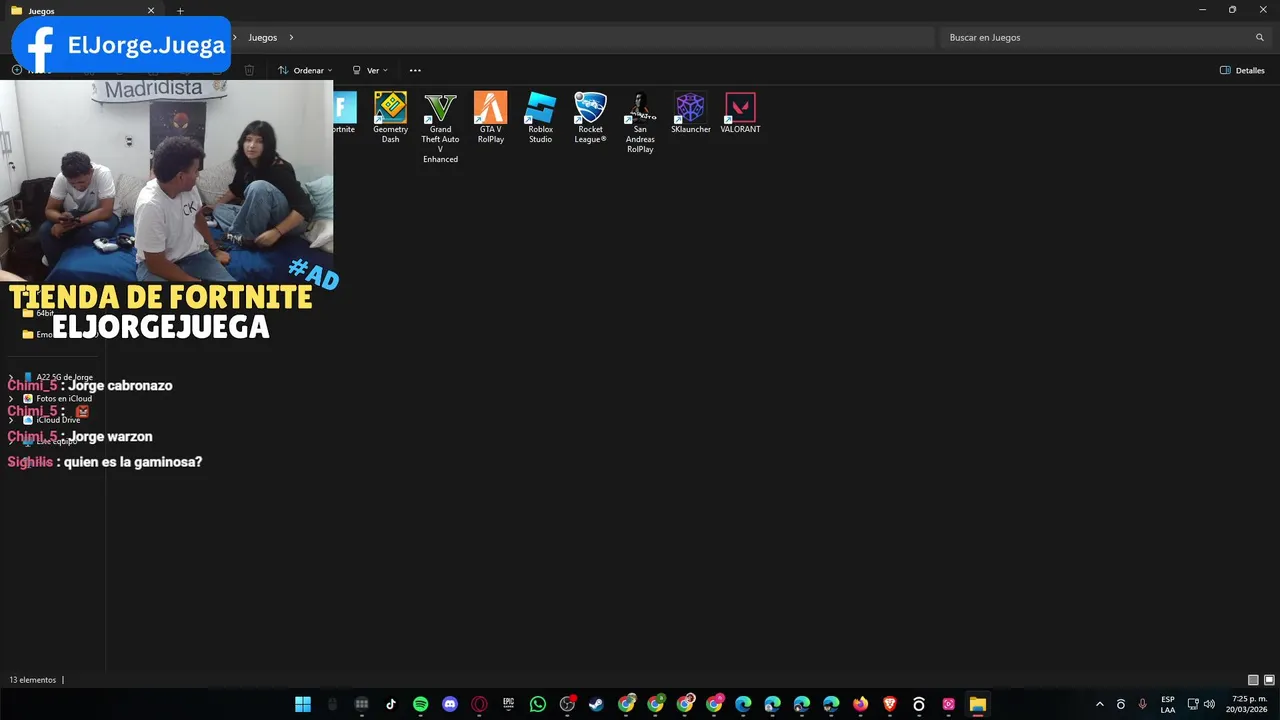Viewport: 1280px width, 720px height.
Task: Expand the Fotos en iCloud node
Action: [11, 399]
